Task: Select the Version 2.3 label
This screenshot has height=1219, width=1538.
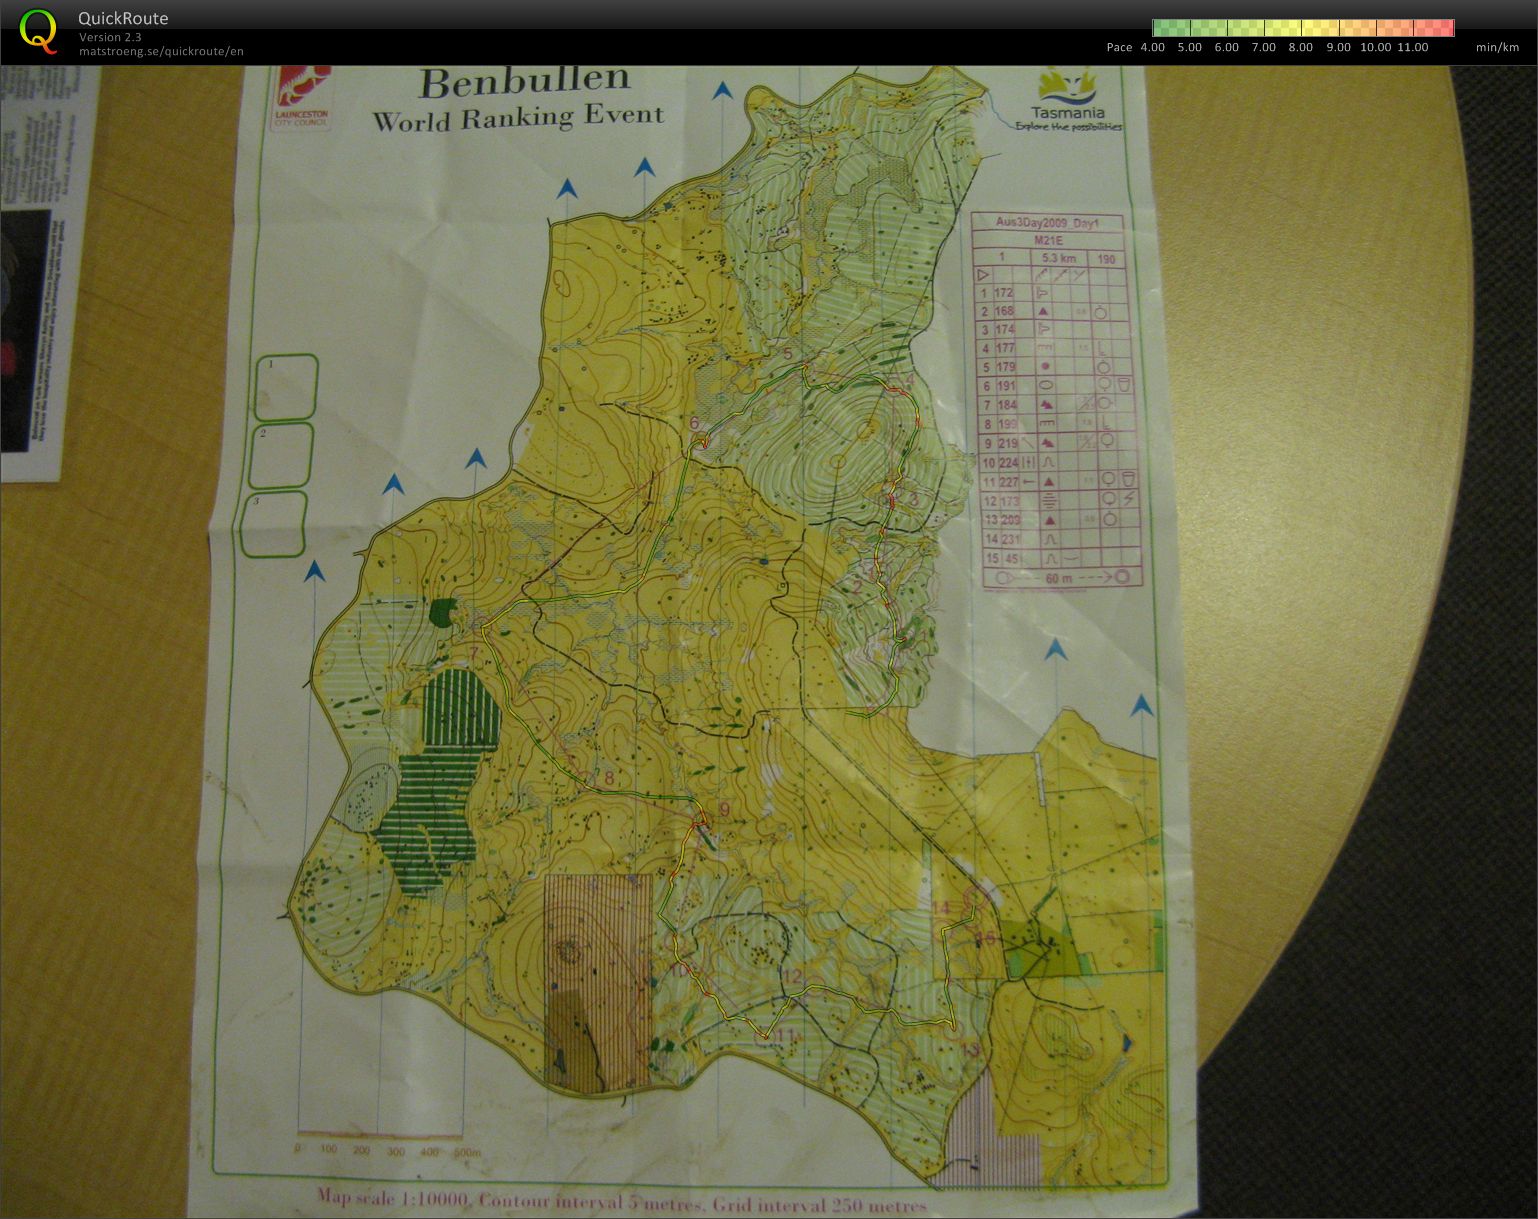Action: coord(110,37)
